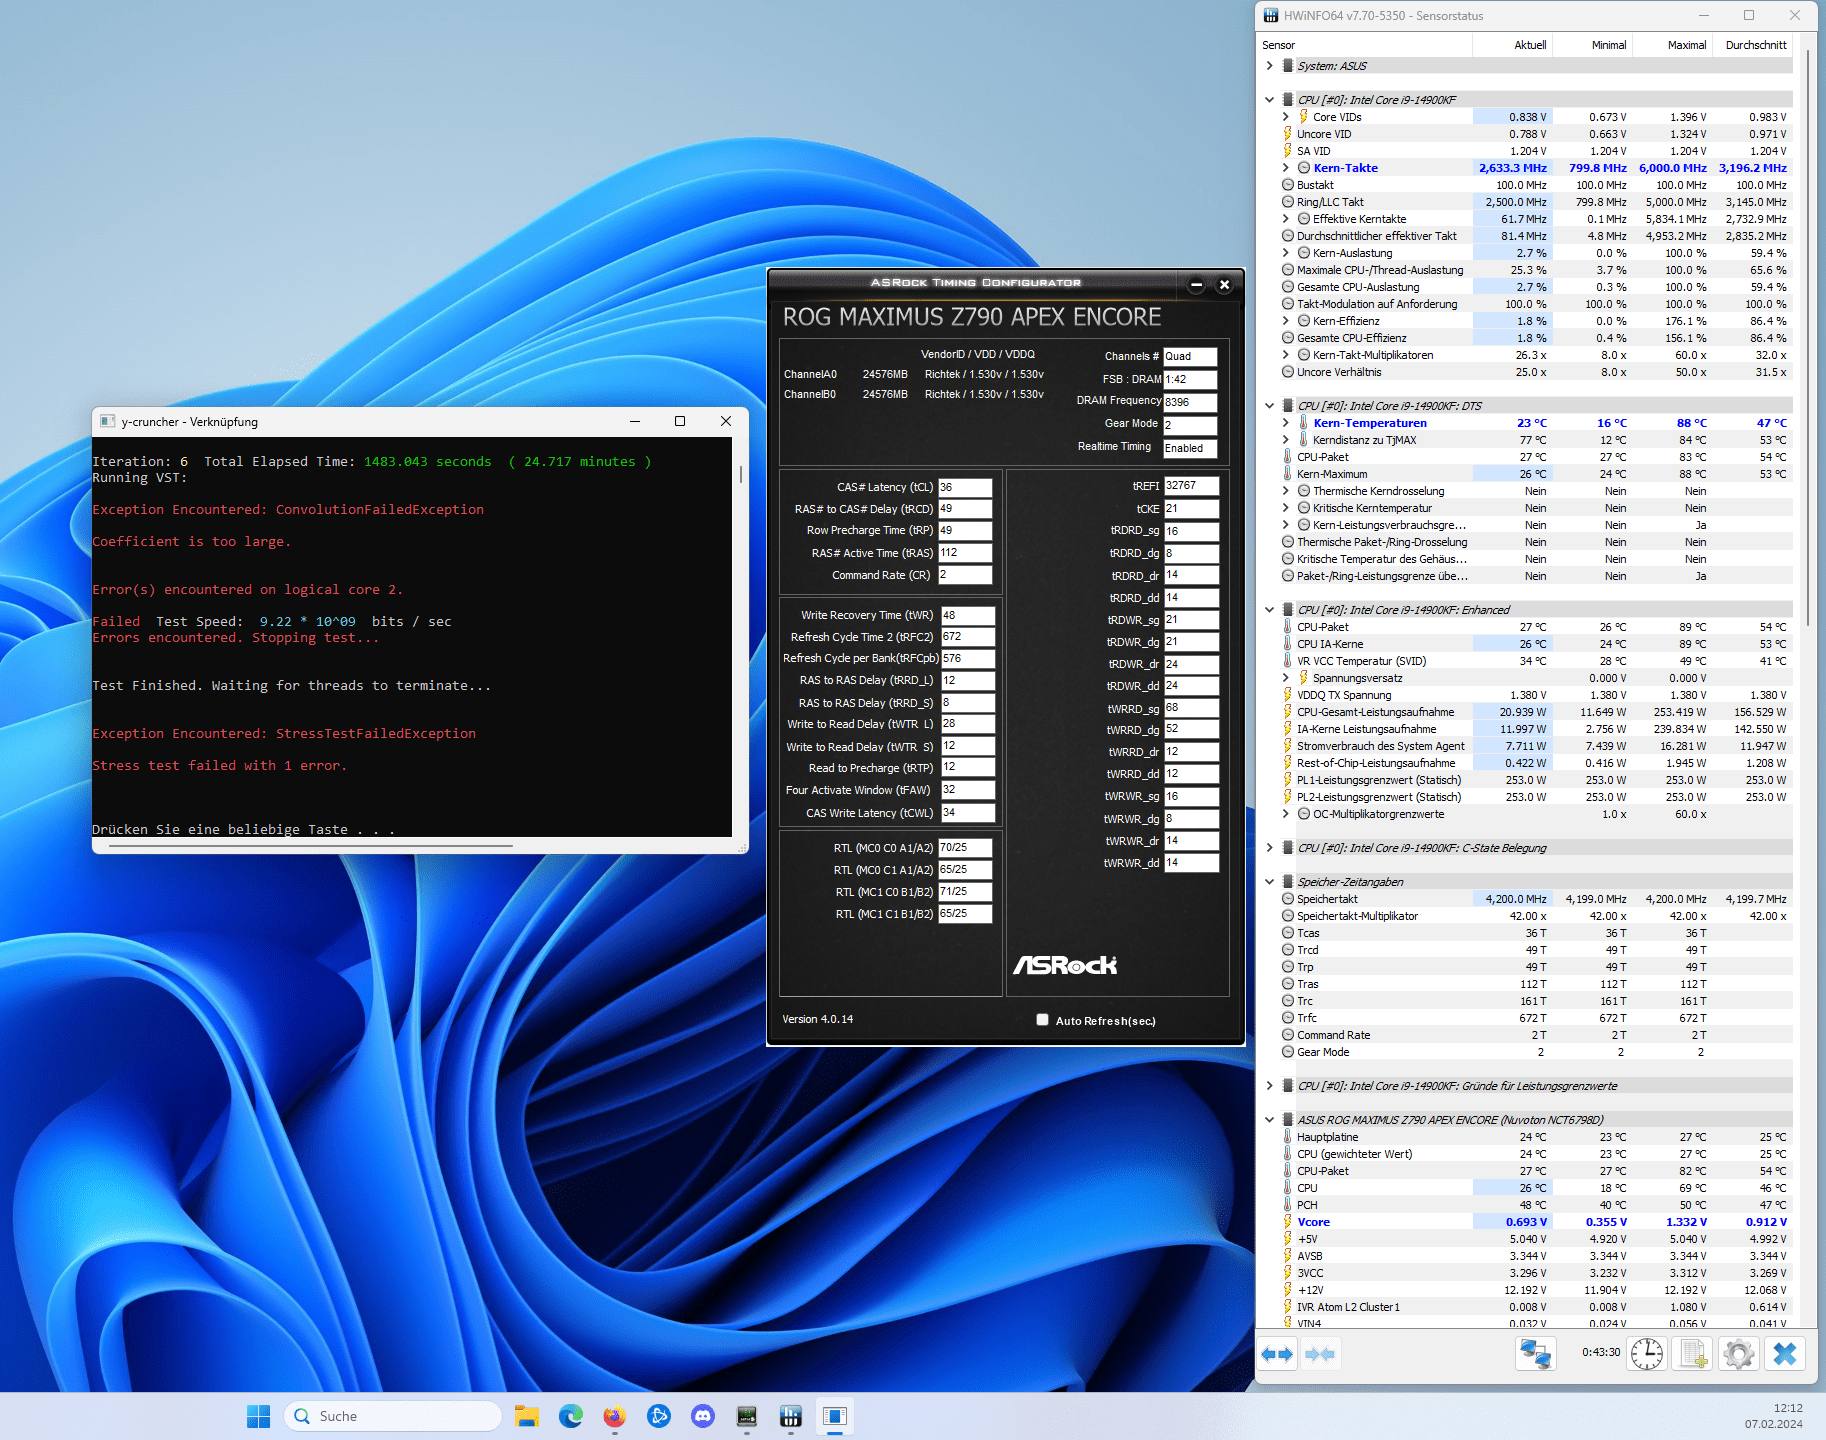Viewport: 1826px width, 1440px height.
Task: Click the blue X close-sensors icon
Action: [1784, 1354]
